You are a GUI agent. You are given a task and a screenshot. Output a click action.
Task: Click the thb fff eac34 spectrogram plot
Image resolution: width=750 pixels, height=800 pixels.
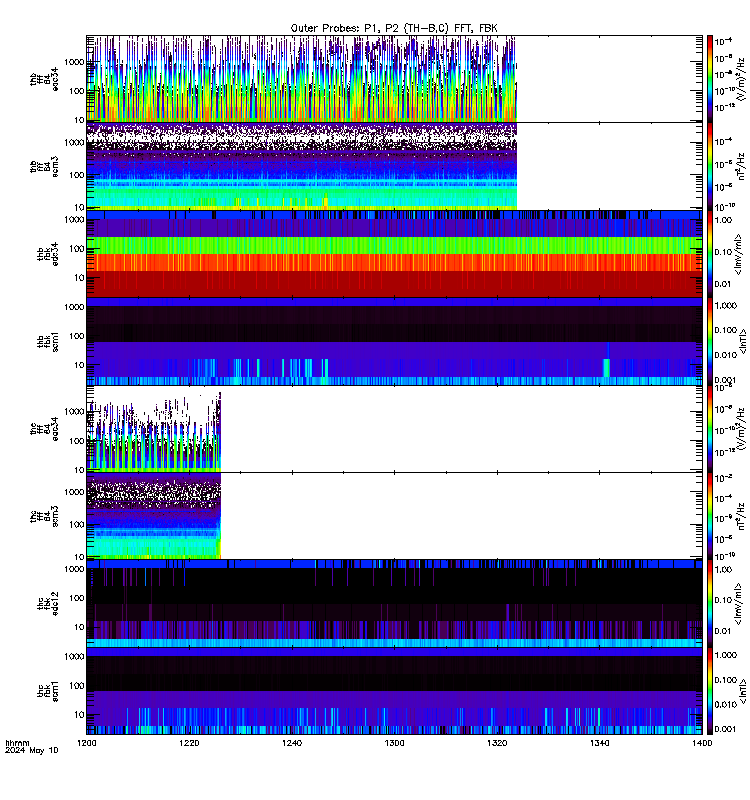pyautogui.click(x=394, y=79)
